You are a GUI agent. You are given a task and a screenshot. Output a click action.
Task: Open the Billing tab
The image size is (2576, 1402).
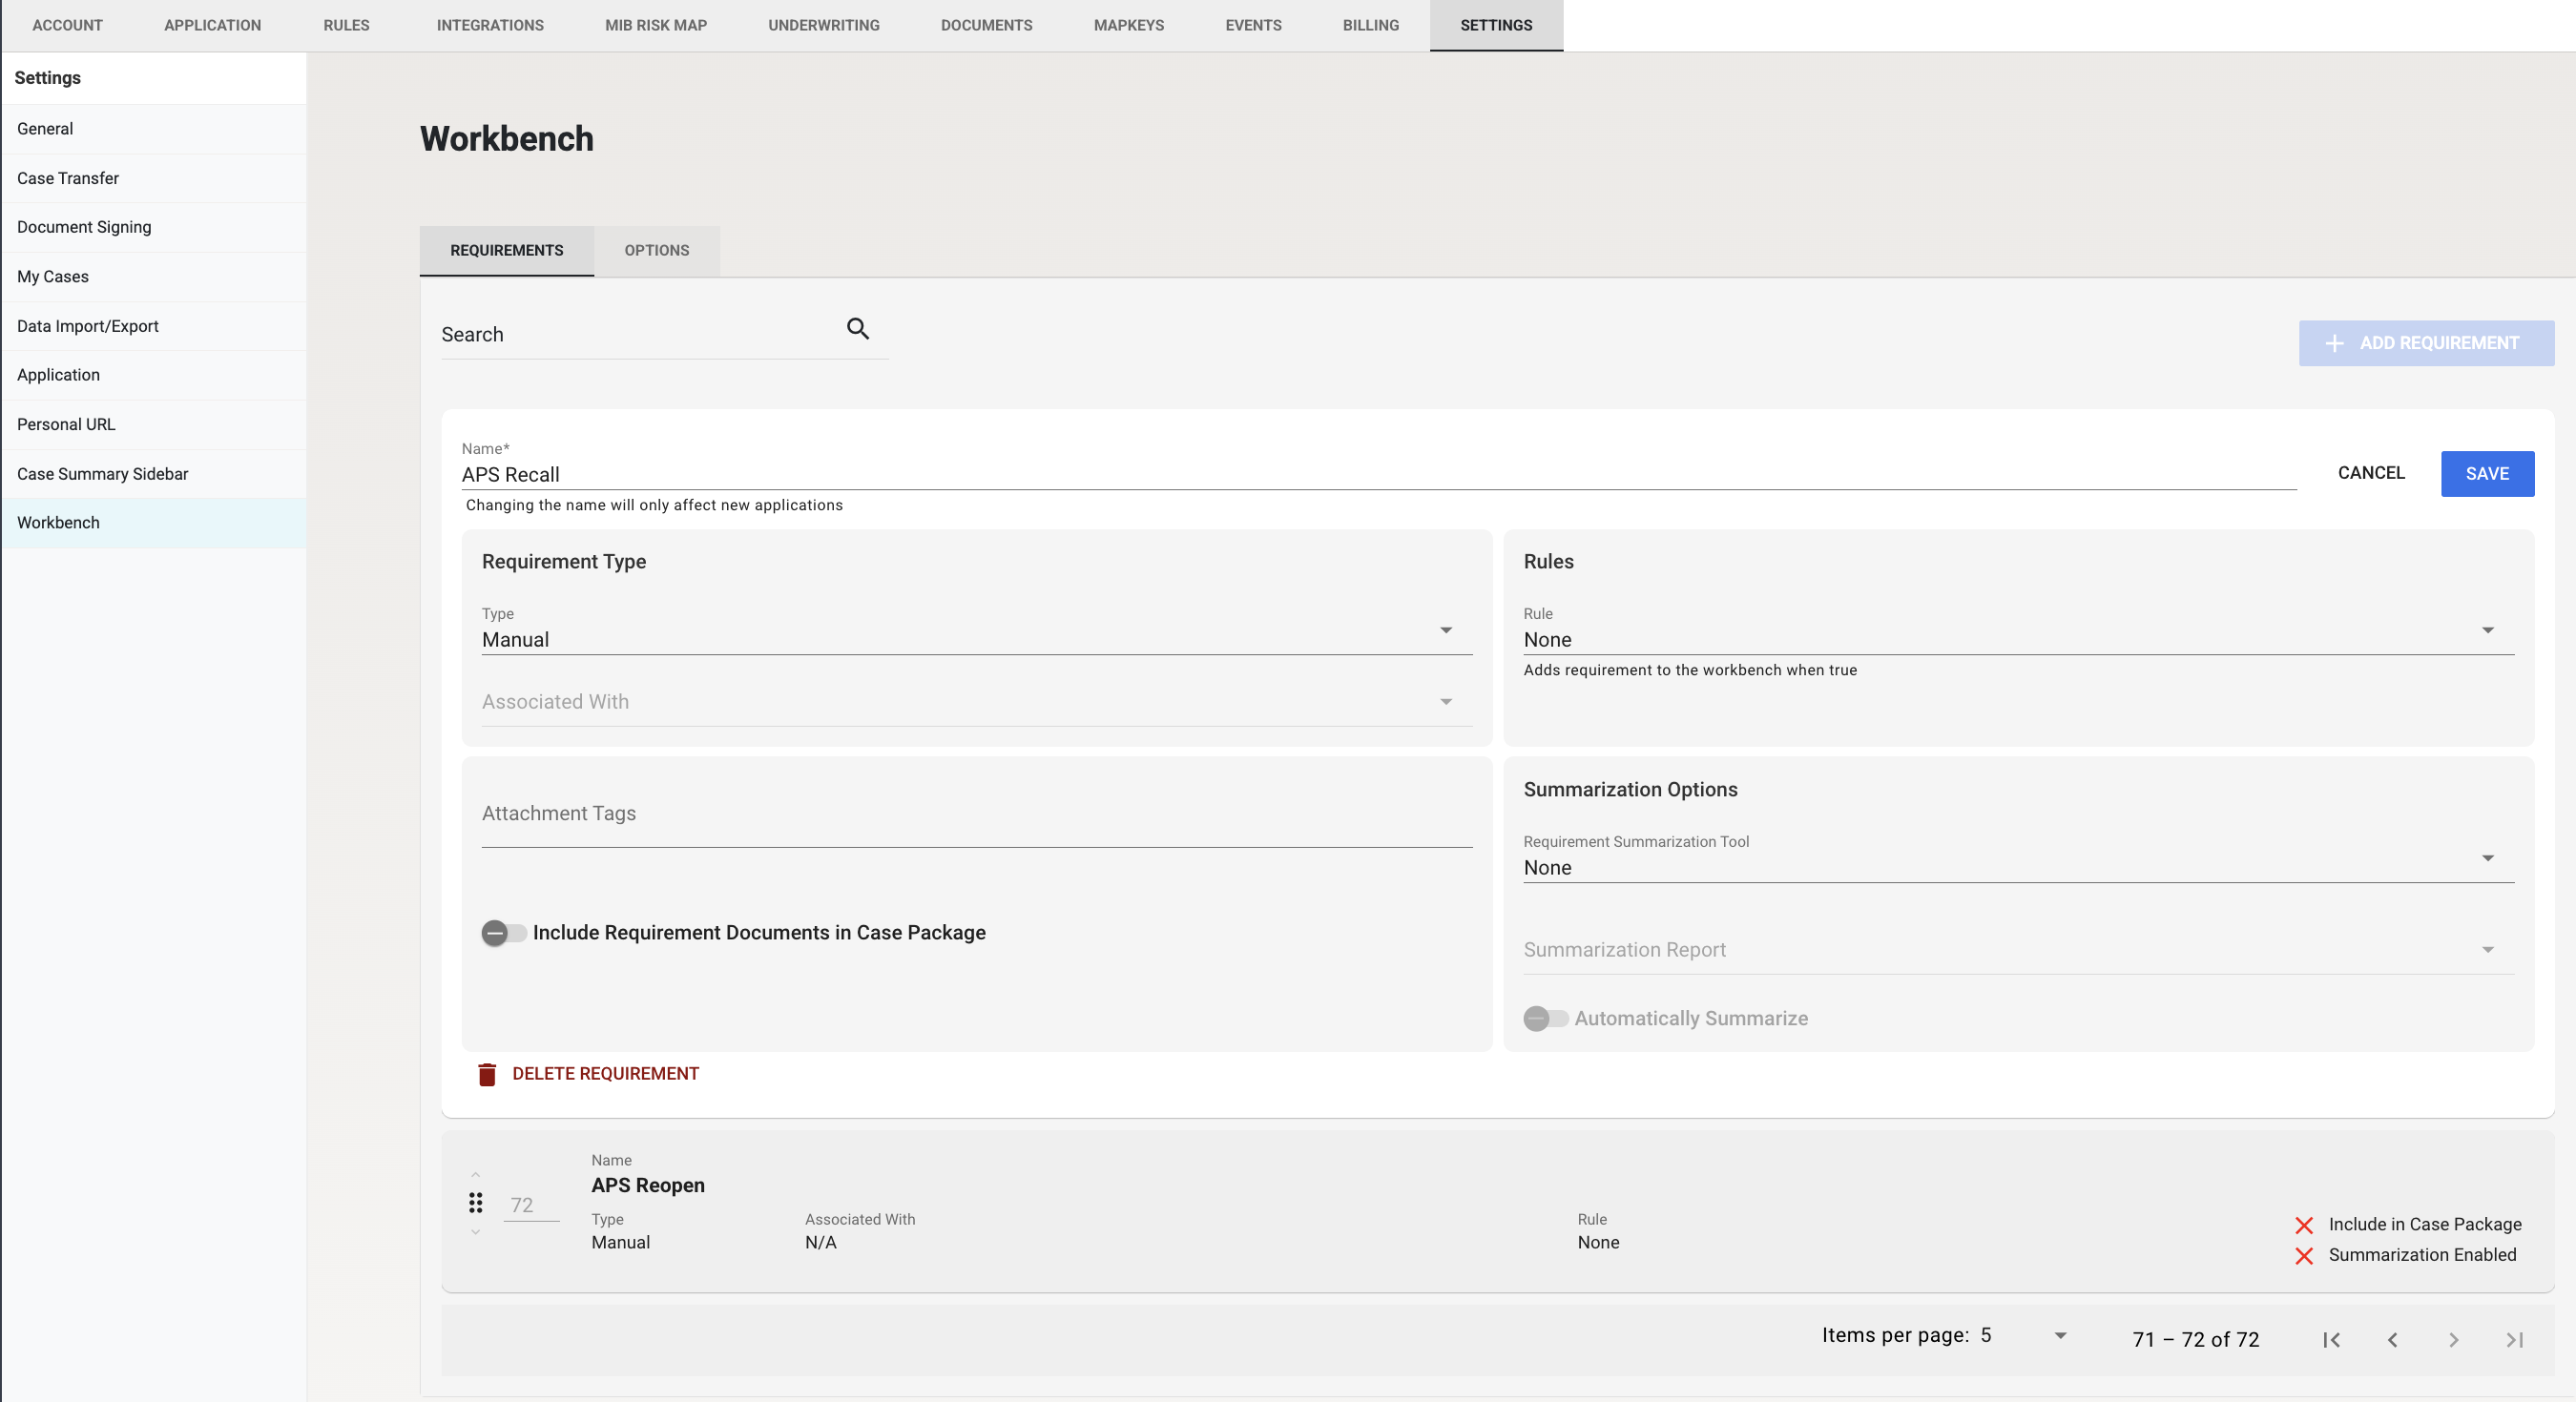point(1371,25)
